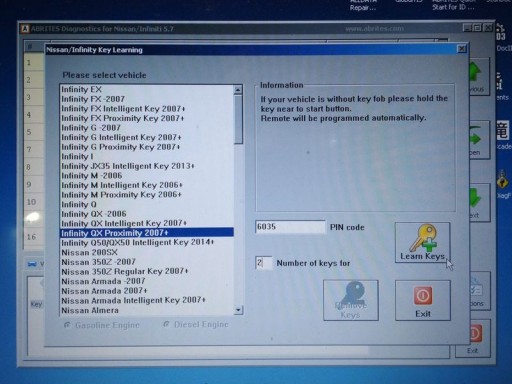Click the grayed Remove Keys button
Viewport: 512px width, 384px height.
[351, 300]
